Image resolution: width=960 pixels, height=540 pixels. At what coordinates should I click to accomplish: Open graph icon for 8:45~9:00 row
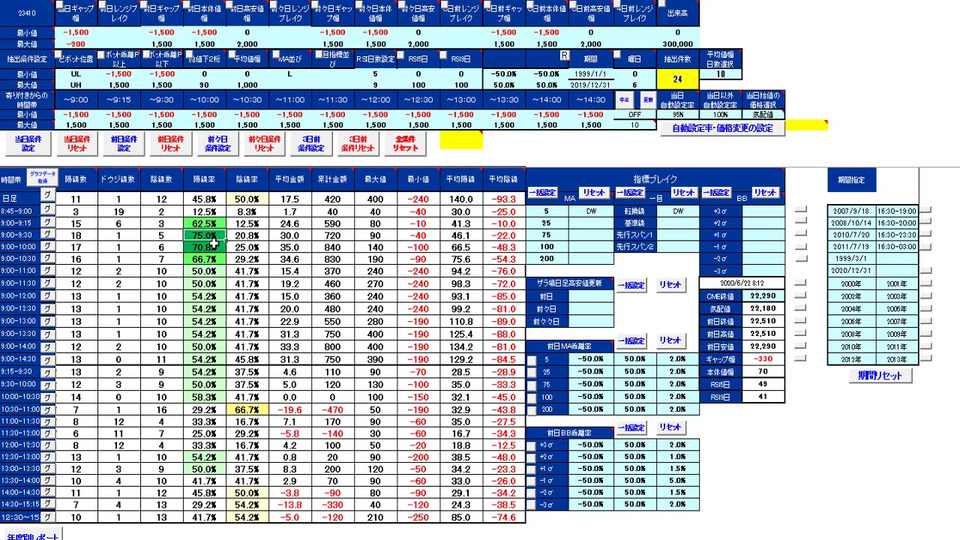click(47, 210)
